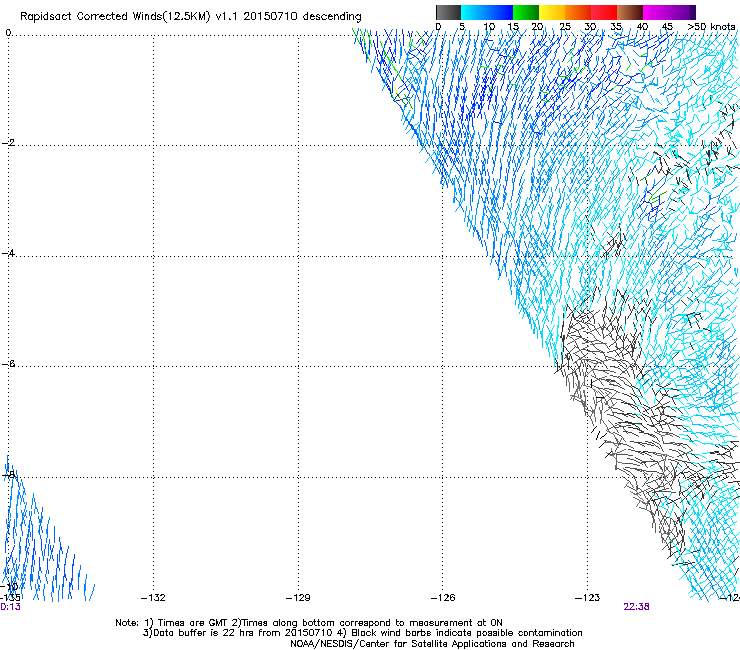Click the '45' label under the color bar
The width and height of the screenshot is (740, 650).
(667, 26)
